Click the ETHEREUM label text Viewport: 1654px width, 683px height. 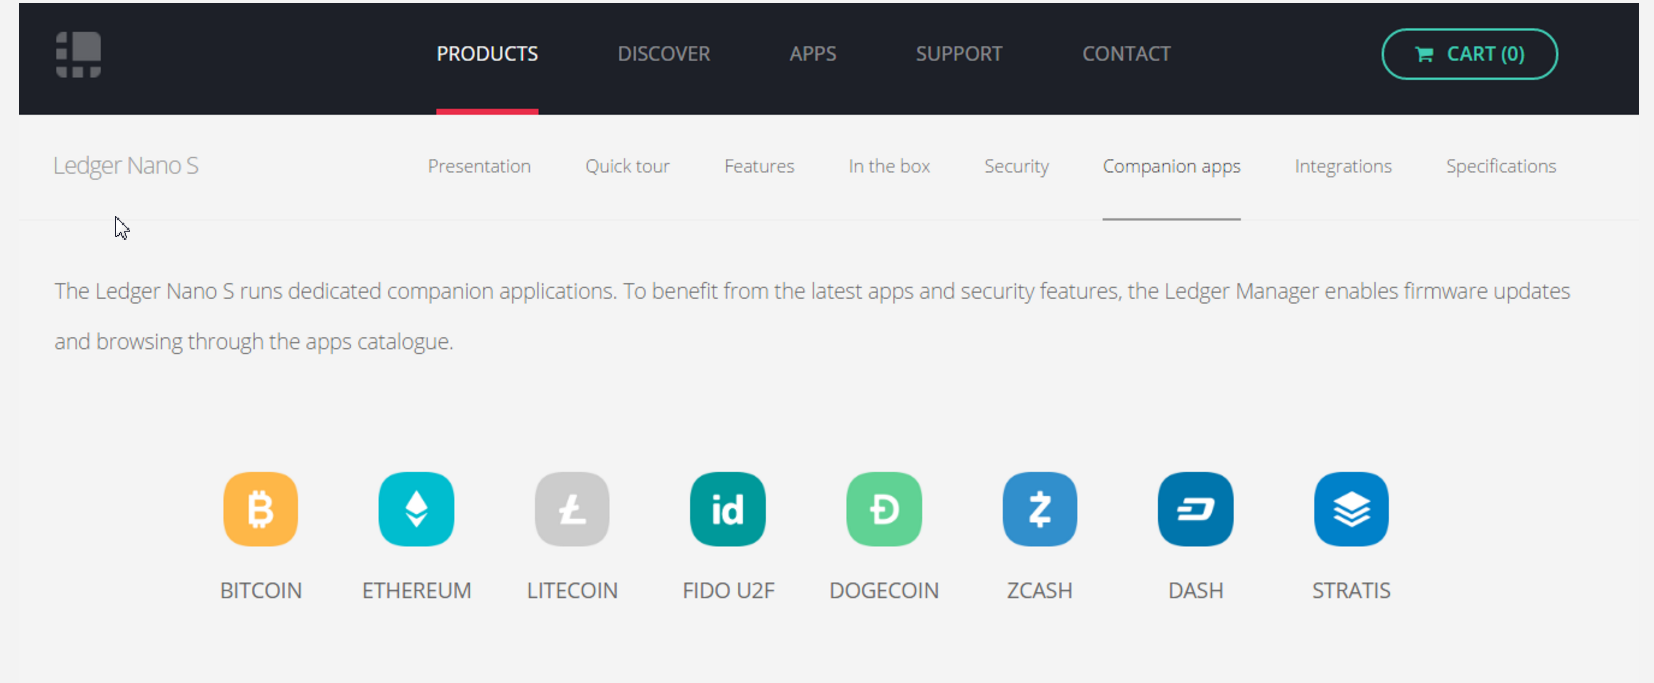pyautogui.click(x=416, y=591)
